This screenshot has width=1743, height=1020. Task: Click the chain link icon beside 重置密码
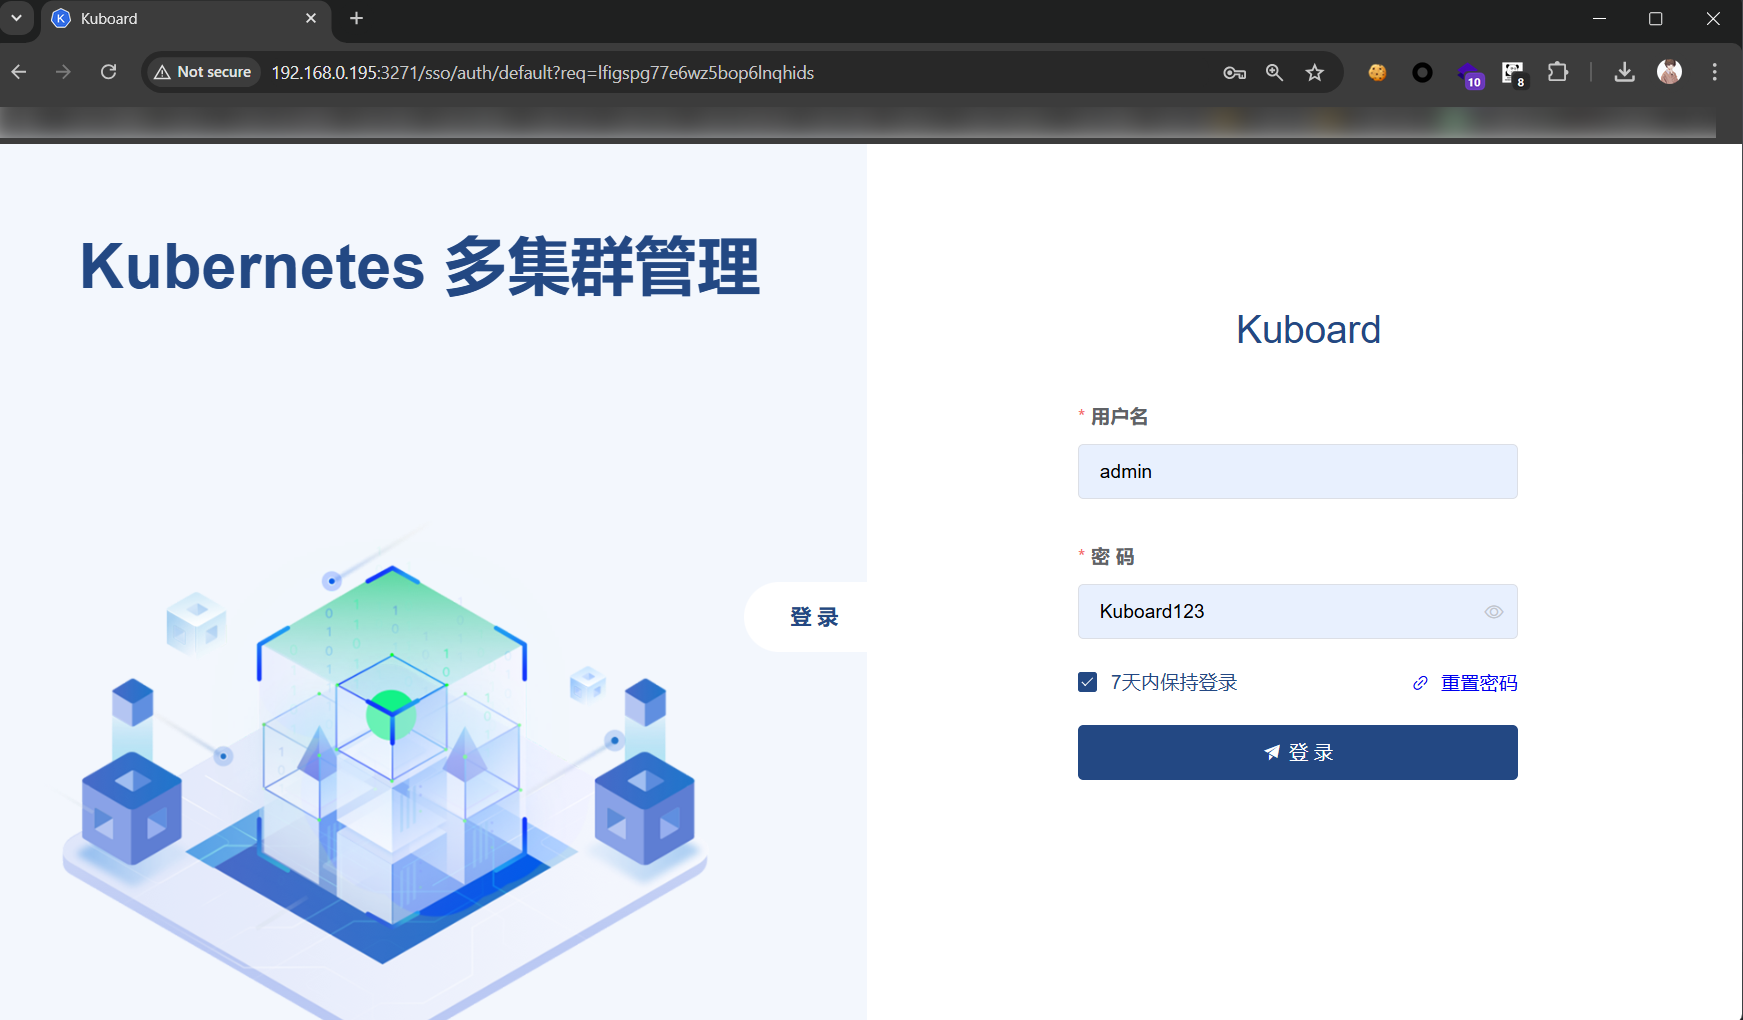pos(1420,683)
